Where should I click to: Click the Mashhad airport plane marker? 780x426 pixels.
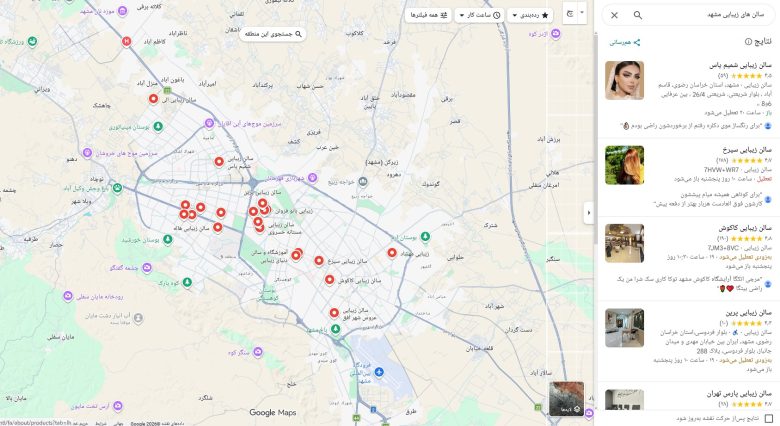(379, 372)
